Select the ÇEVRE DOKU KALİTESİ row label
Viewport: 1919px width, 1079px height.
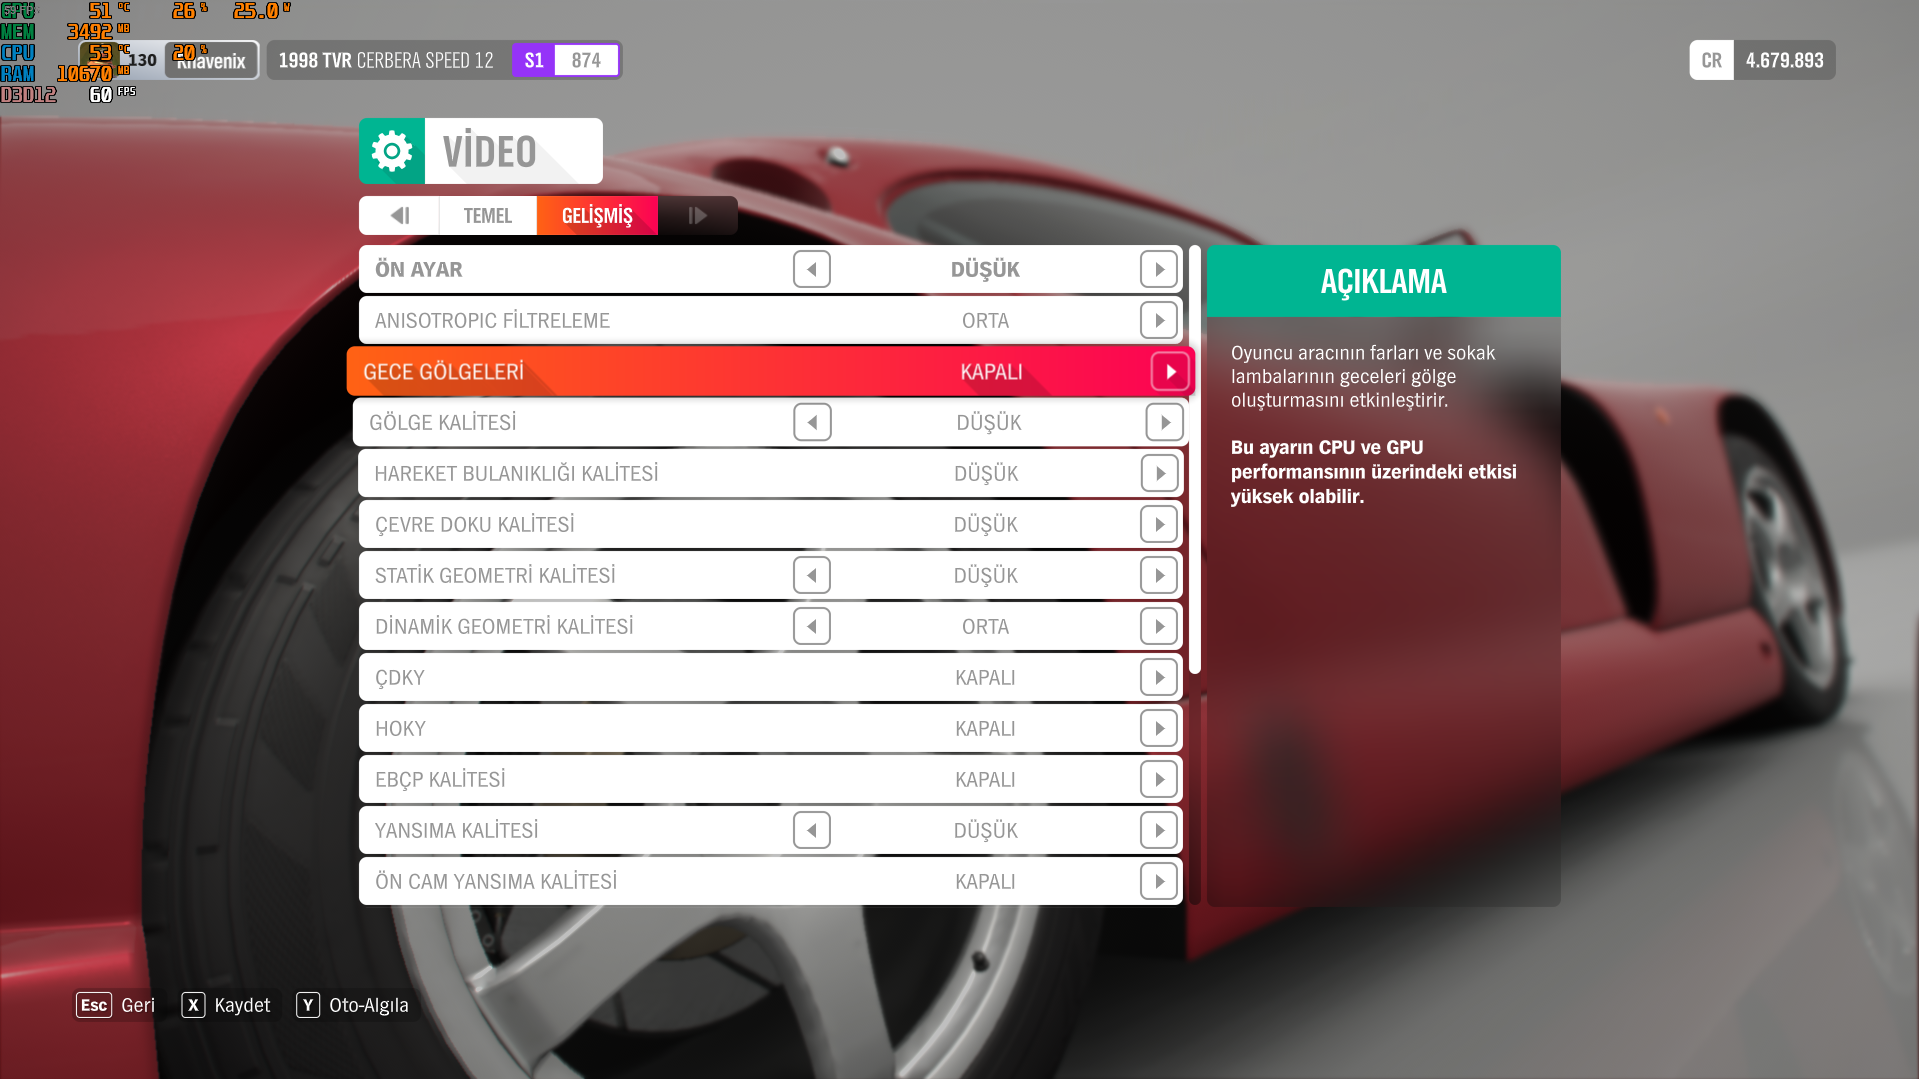tap(475, 524)
